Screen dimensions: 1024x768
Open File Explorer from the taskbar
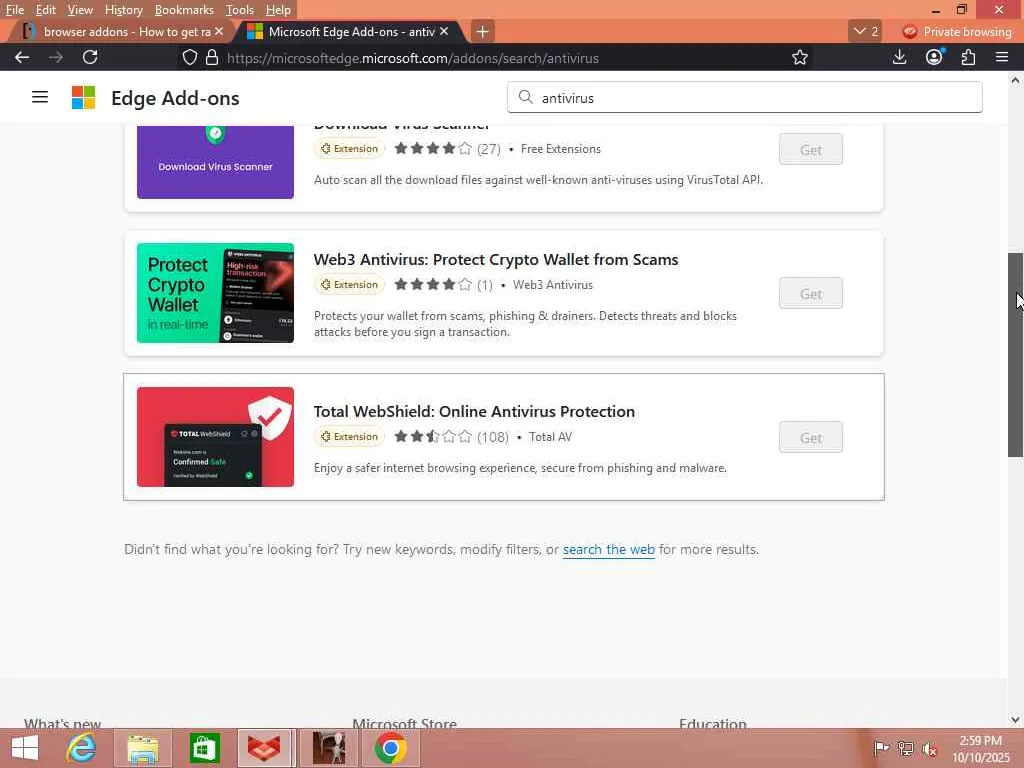tap(143, 748)
